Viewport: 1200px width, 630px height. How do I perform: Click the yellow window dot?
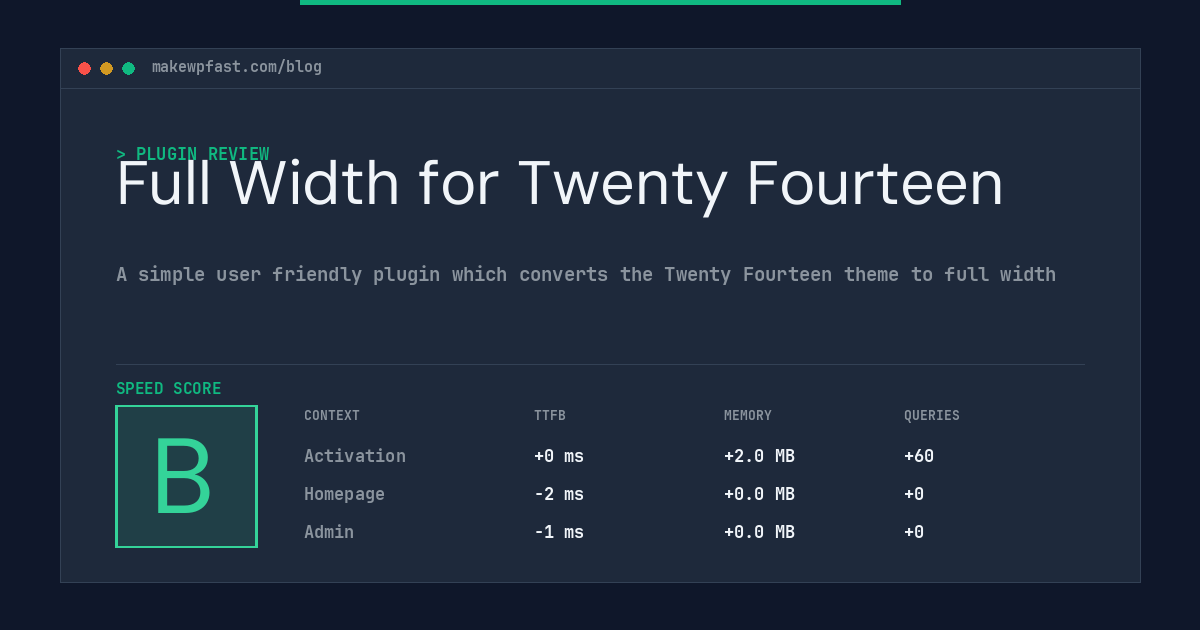(106, 68)
